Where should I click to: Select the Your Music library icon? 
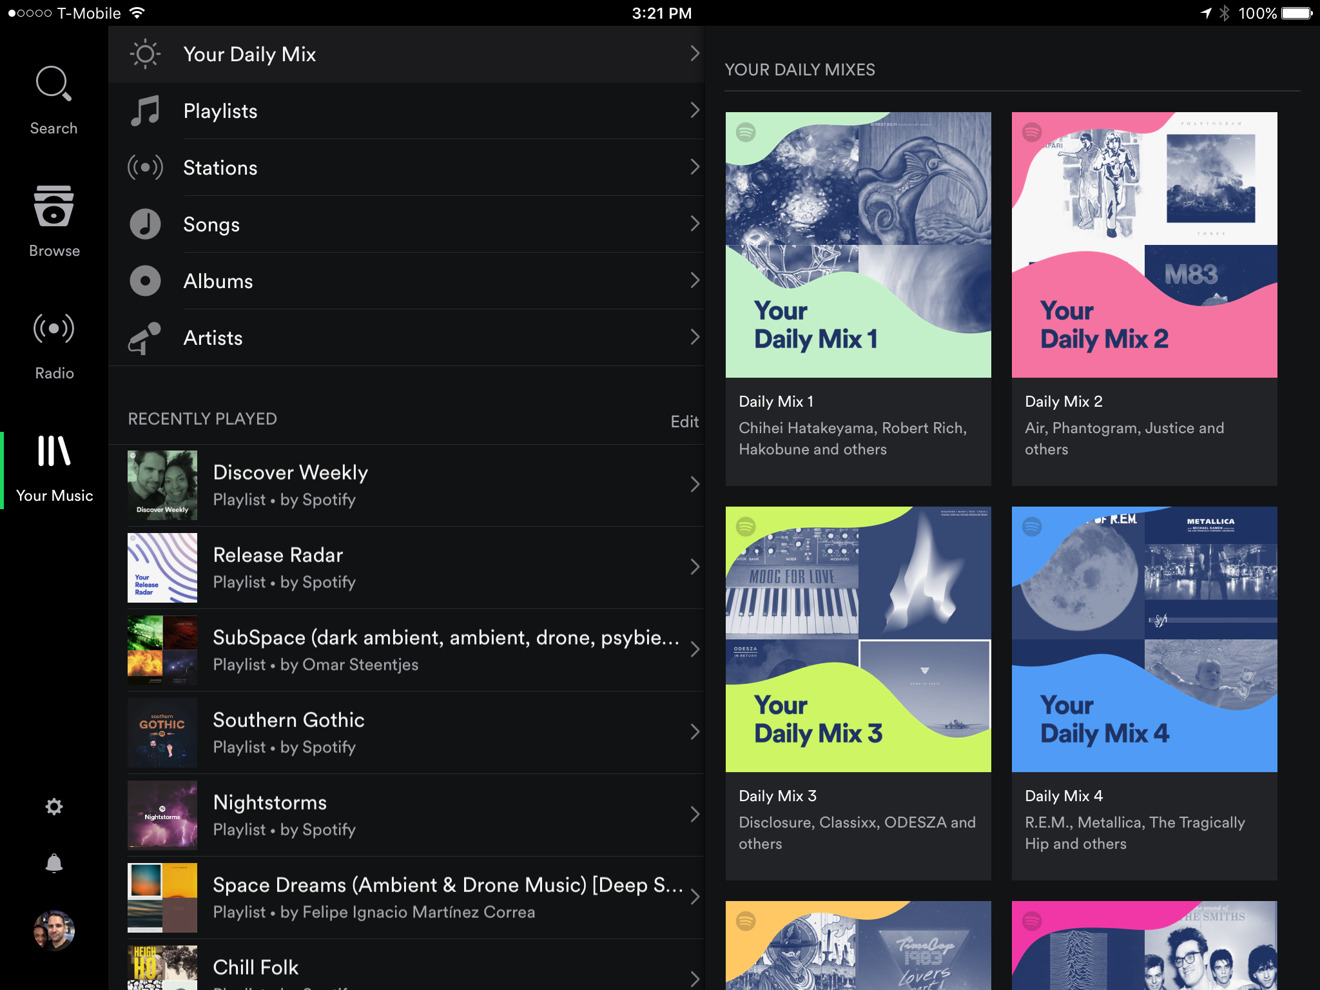[x=54, y=451]
